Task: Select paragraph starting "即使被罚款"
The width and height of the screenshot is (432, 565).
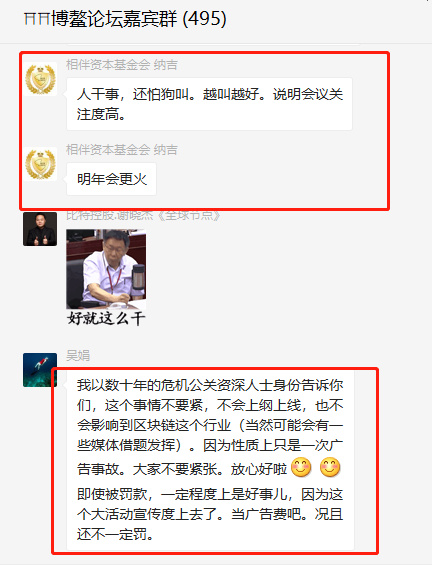Action: 210,515
